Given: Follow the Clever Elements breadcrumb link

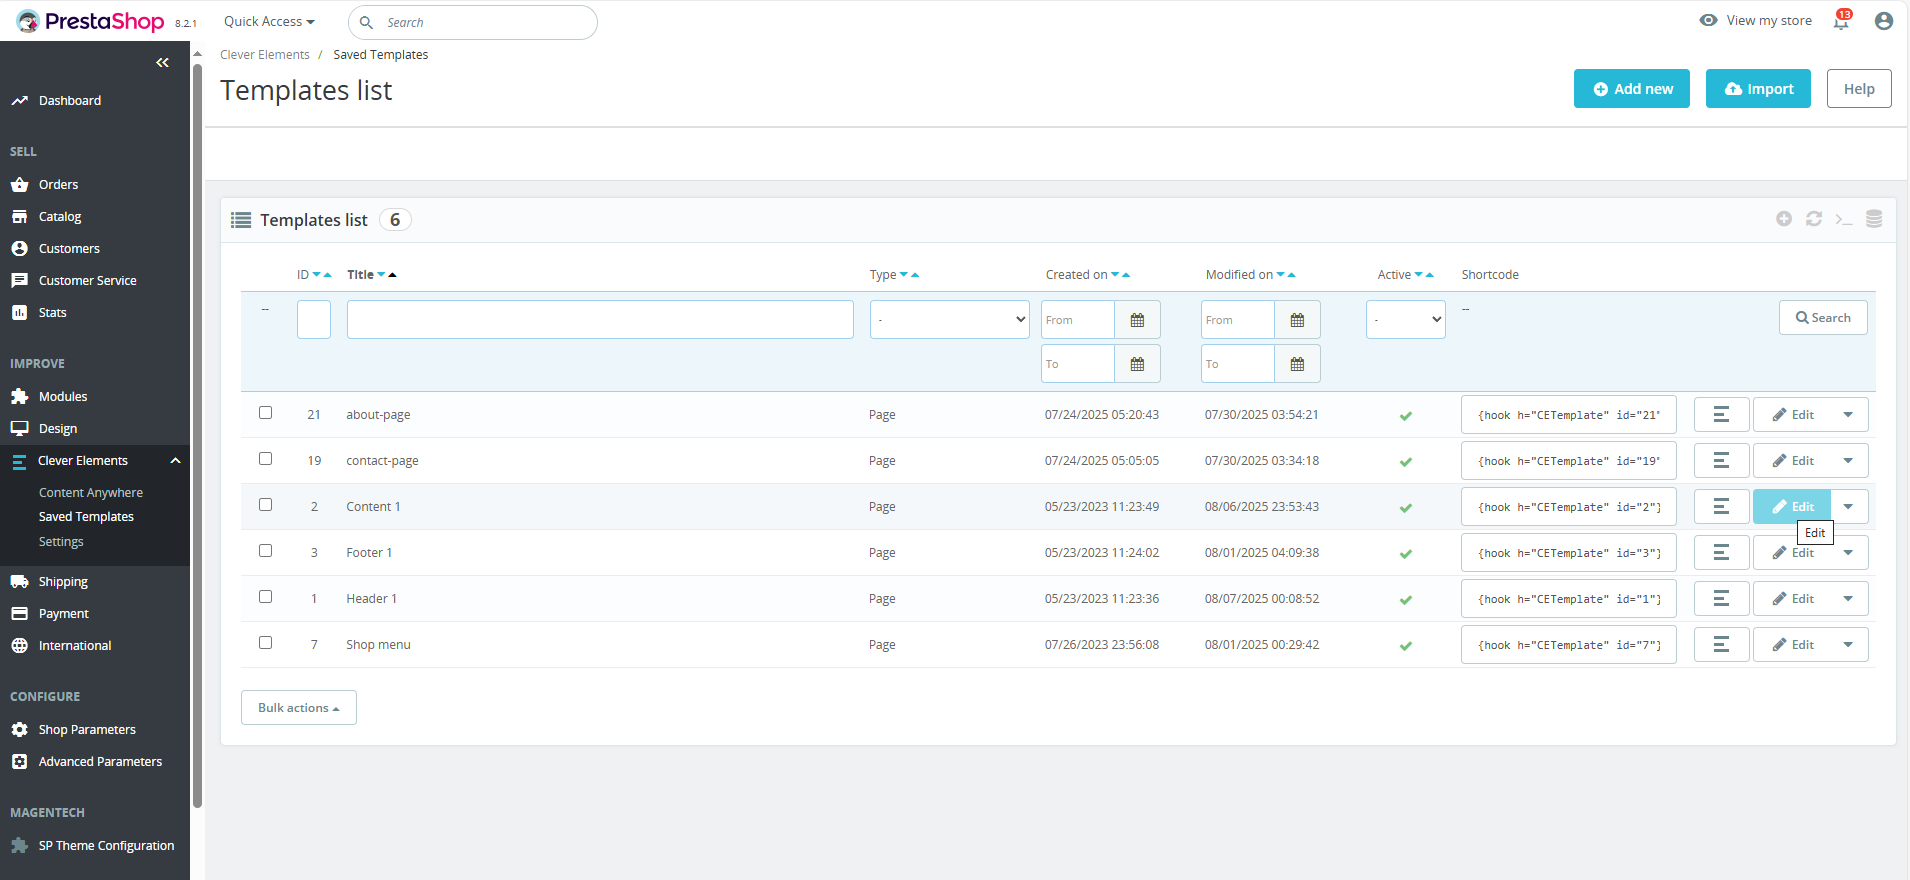Looking at the screenshot, I should click(265, 55).
